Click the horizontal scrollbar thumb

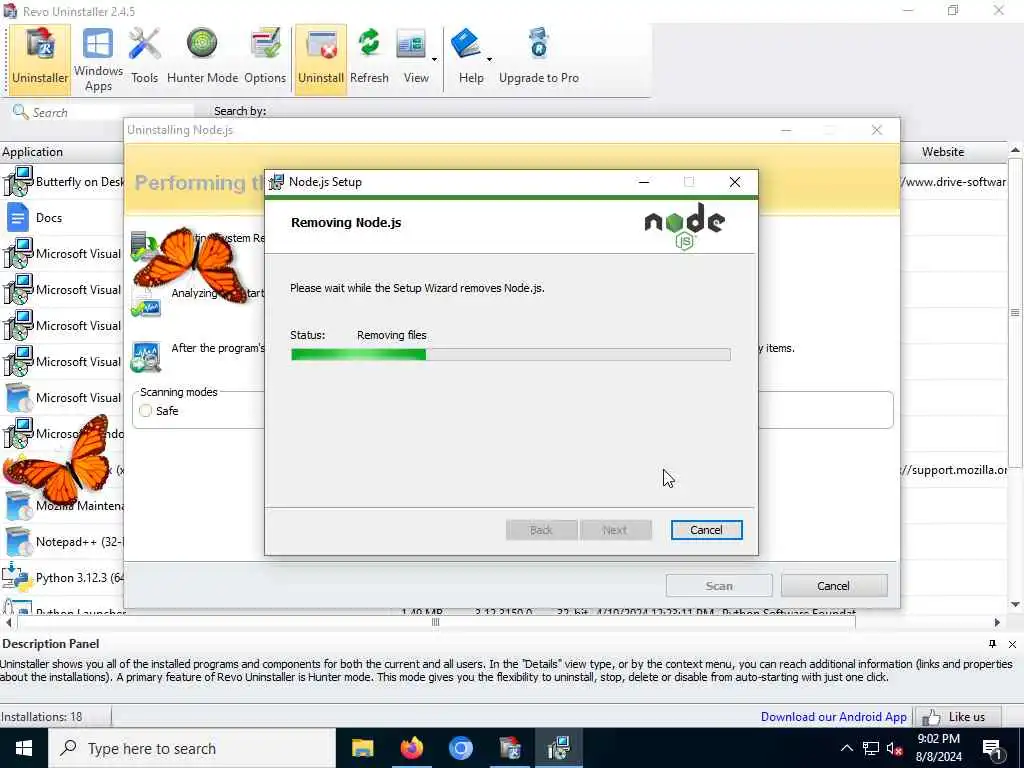point(436,622)
